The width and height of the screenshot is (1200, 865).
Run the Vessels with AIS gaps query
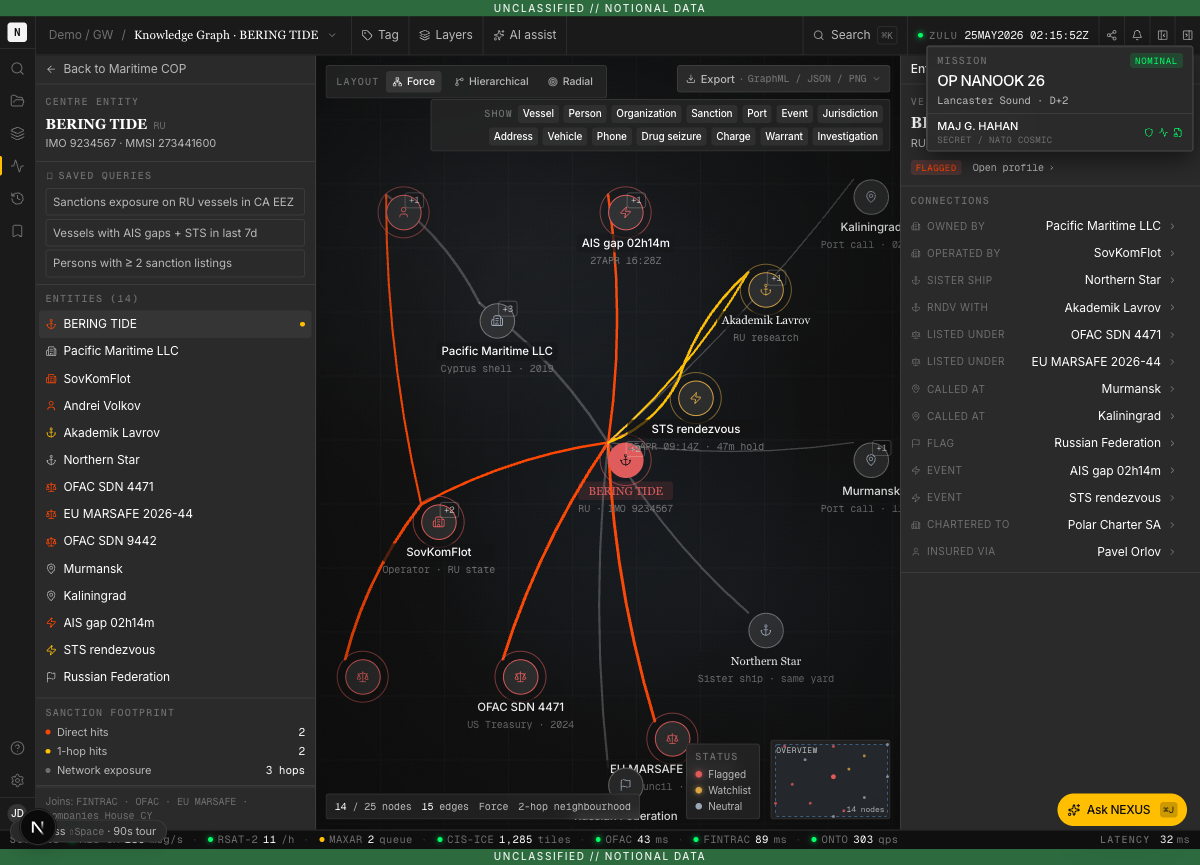point(175,233)
